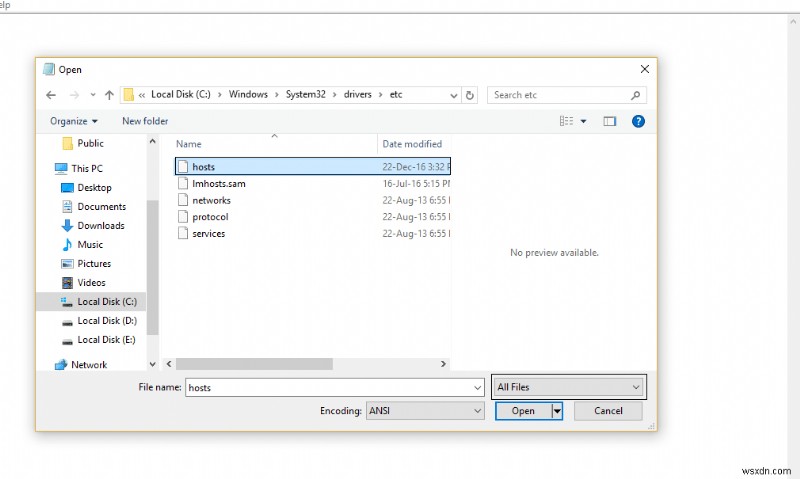Expand the Open button split arrow
Screen dimensions: 800x479
[557, 411]
